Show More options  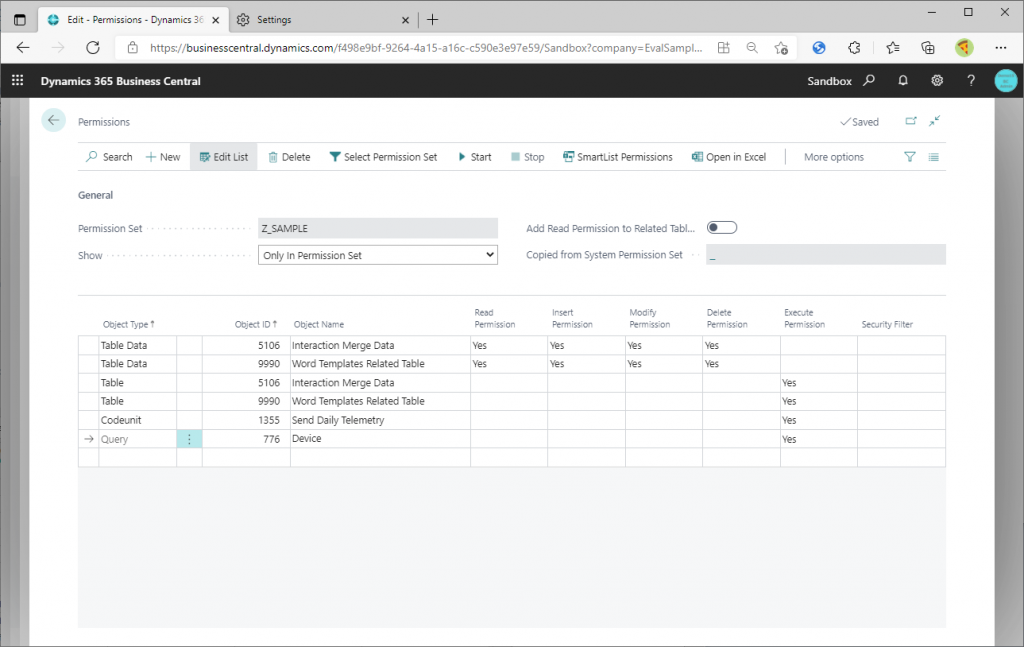click(833, 157)
